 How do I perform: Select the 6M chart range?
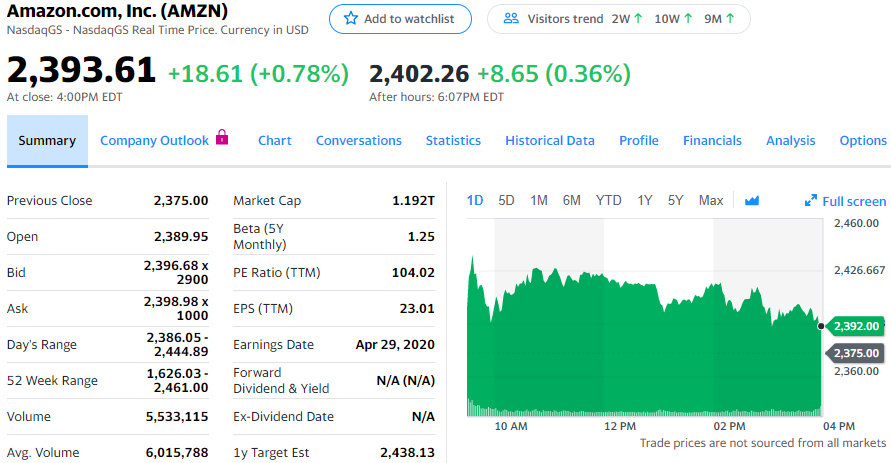tap(571, 200)
